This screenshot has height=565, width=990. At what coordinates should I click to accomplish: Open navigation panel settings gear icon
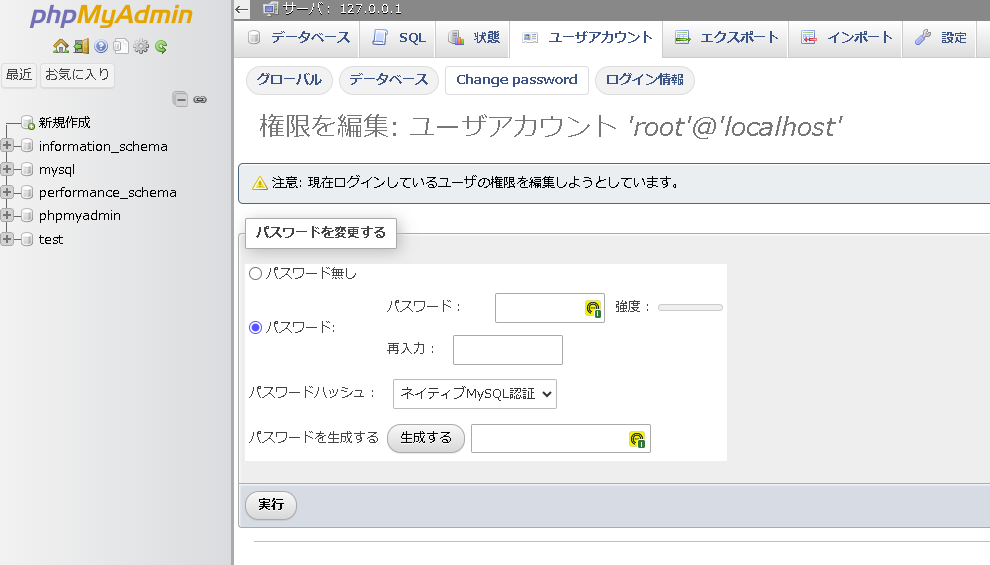(x=141, y=46)
